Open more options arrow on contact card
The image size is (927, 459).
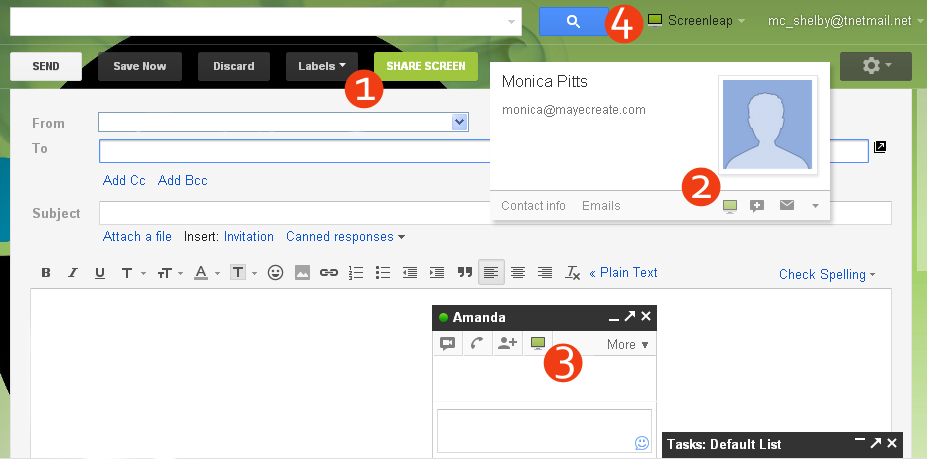[815, 206]
